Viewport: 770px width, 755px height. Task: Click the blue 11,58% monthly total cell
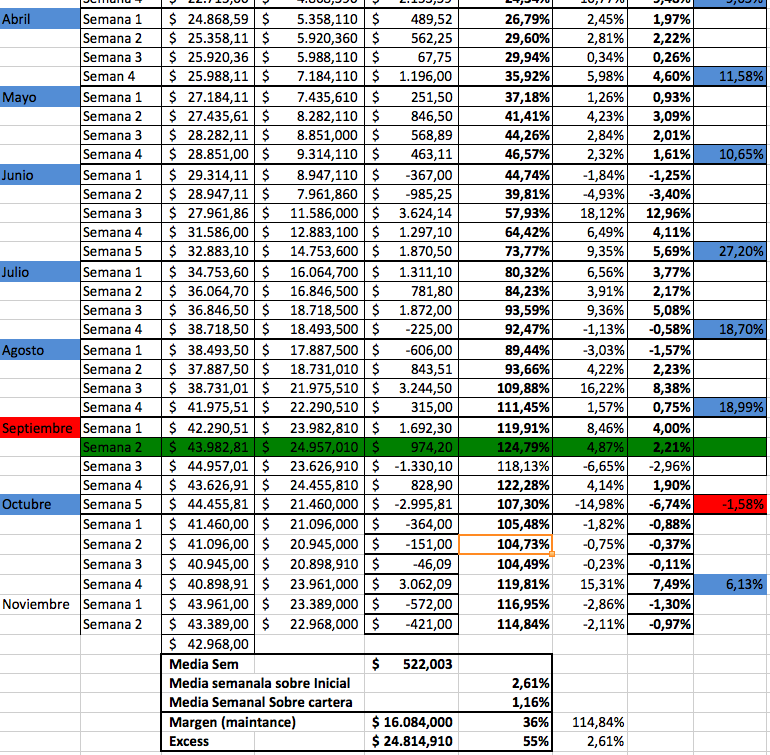pyautogui.click(x=730, y=77)
